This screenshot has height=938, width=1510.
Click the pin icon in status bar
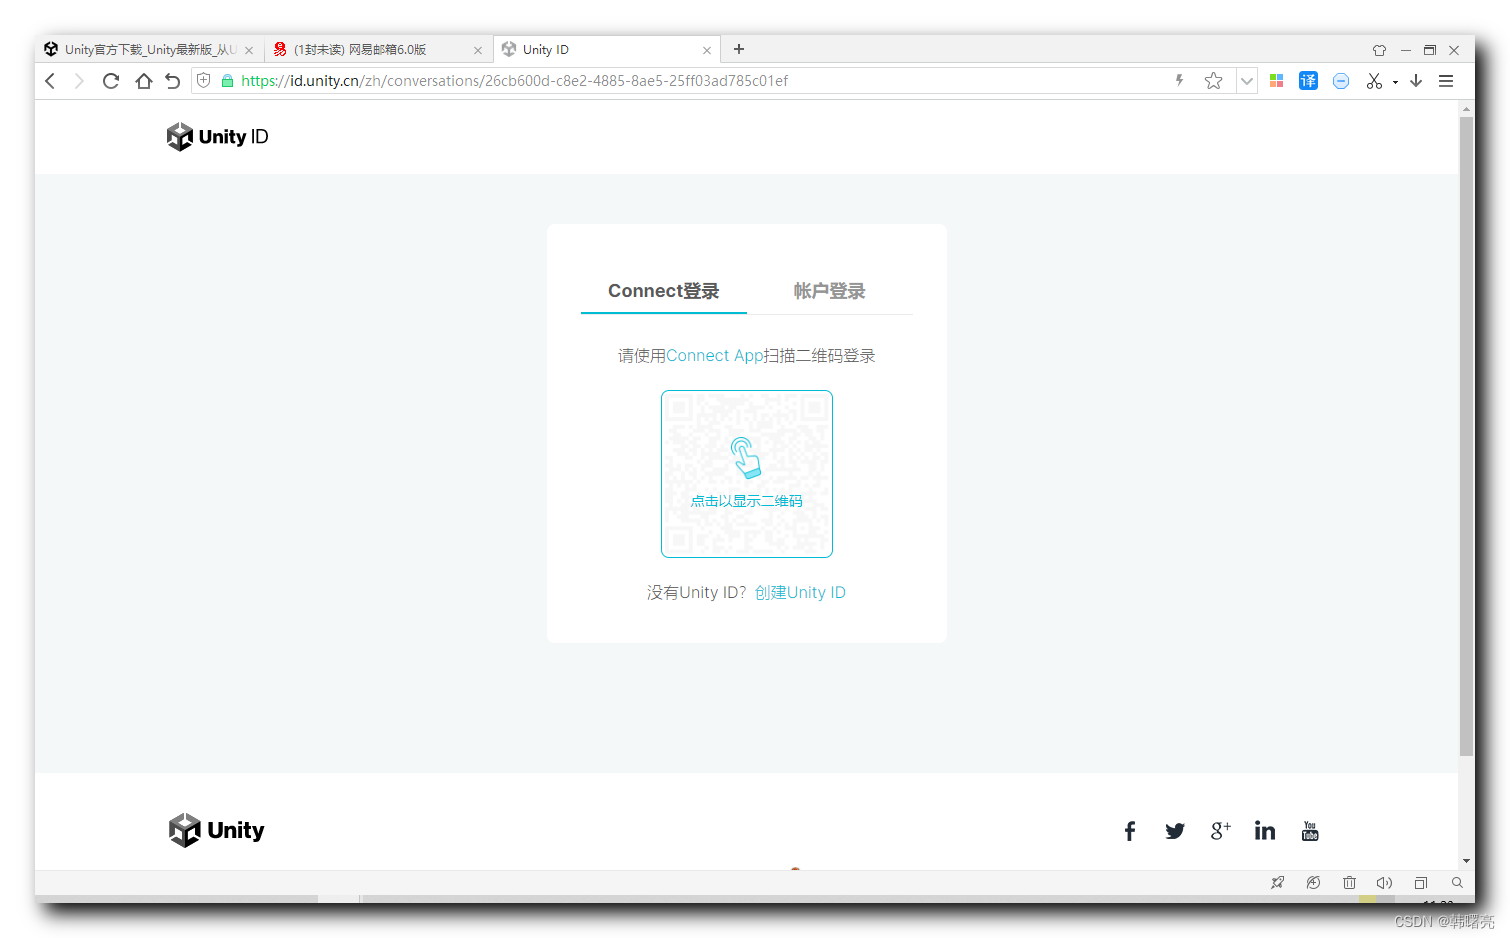click(x=1277, y=883)
